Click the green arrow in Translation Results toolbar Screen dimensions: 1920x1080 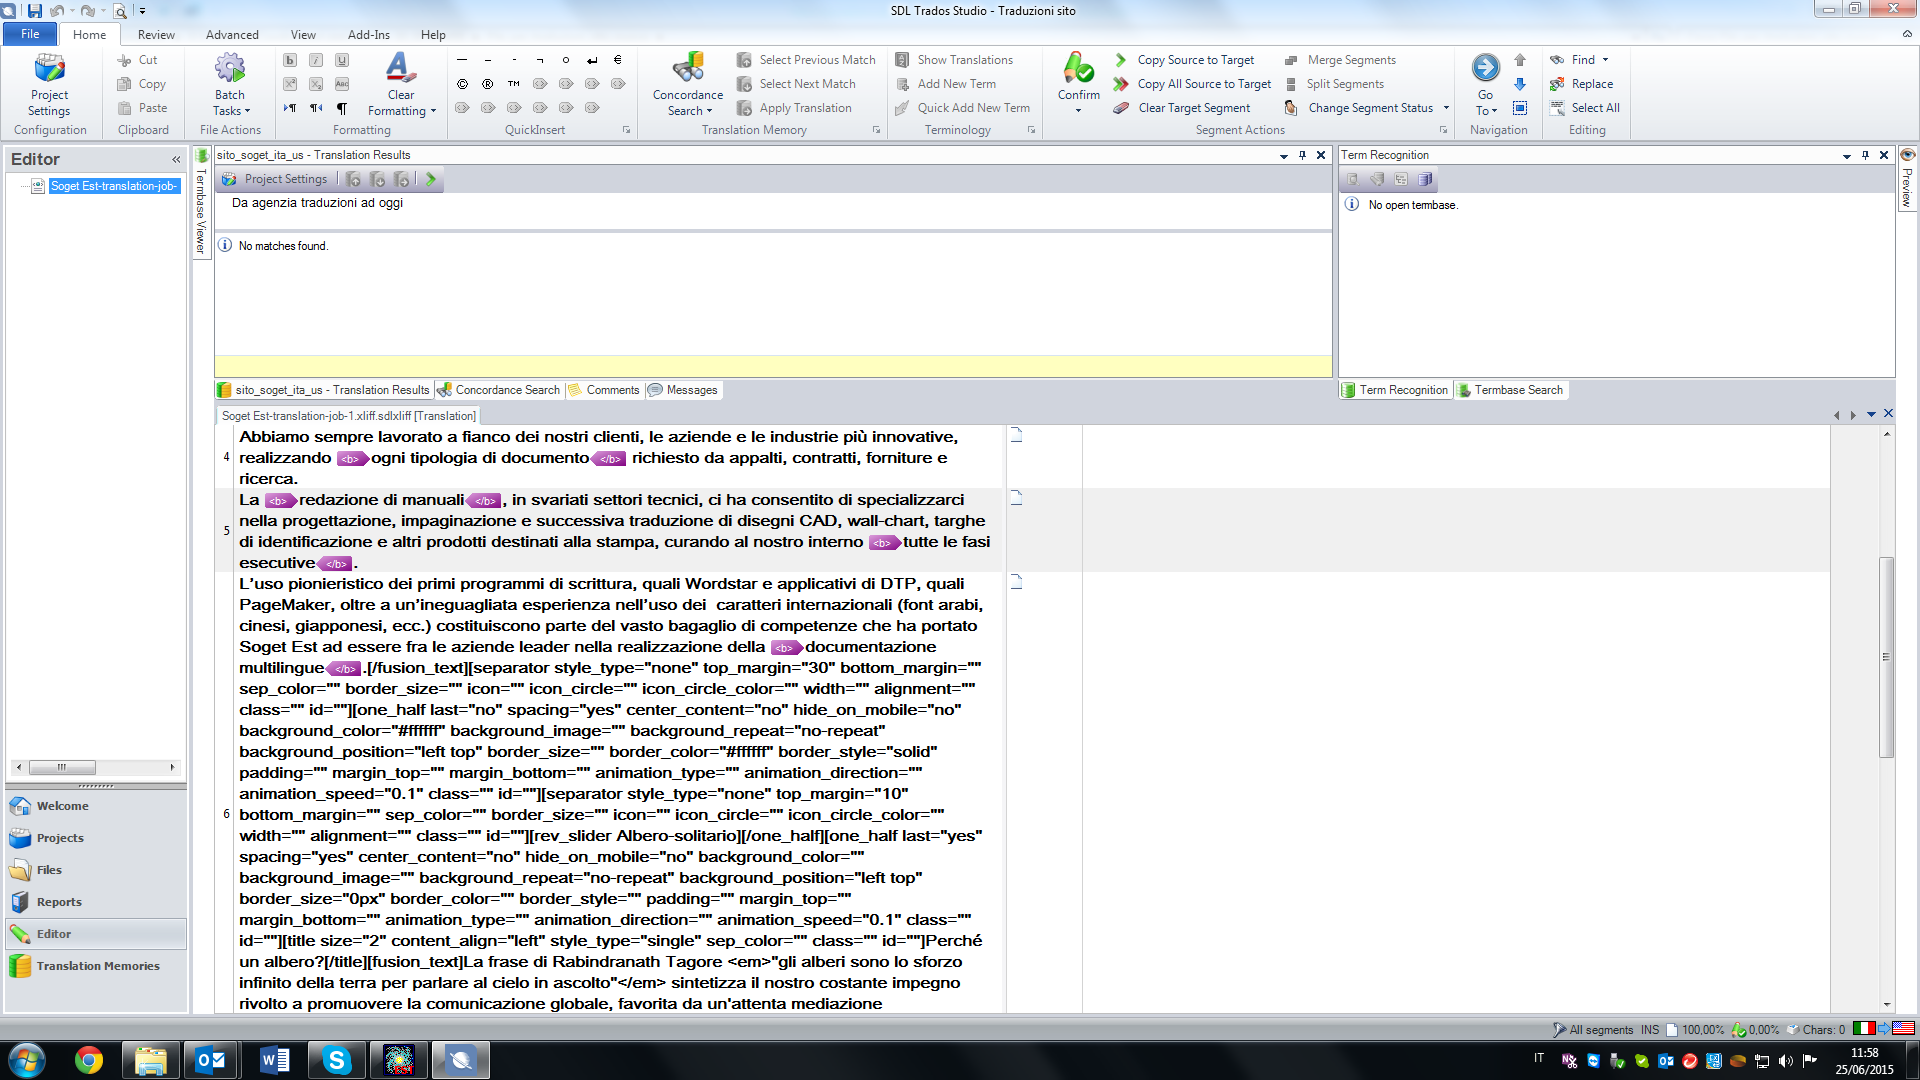[431, 179]
